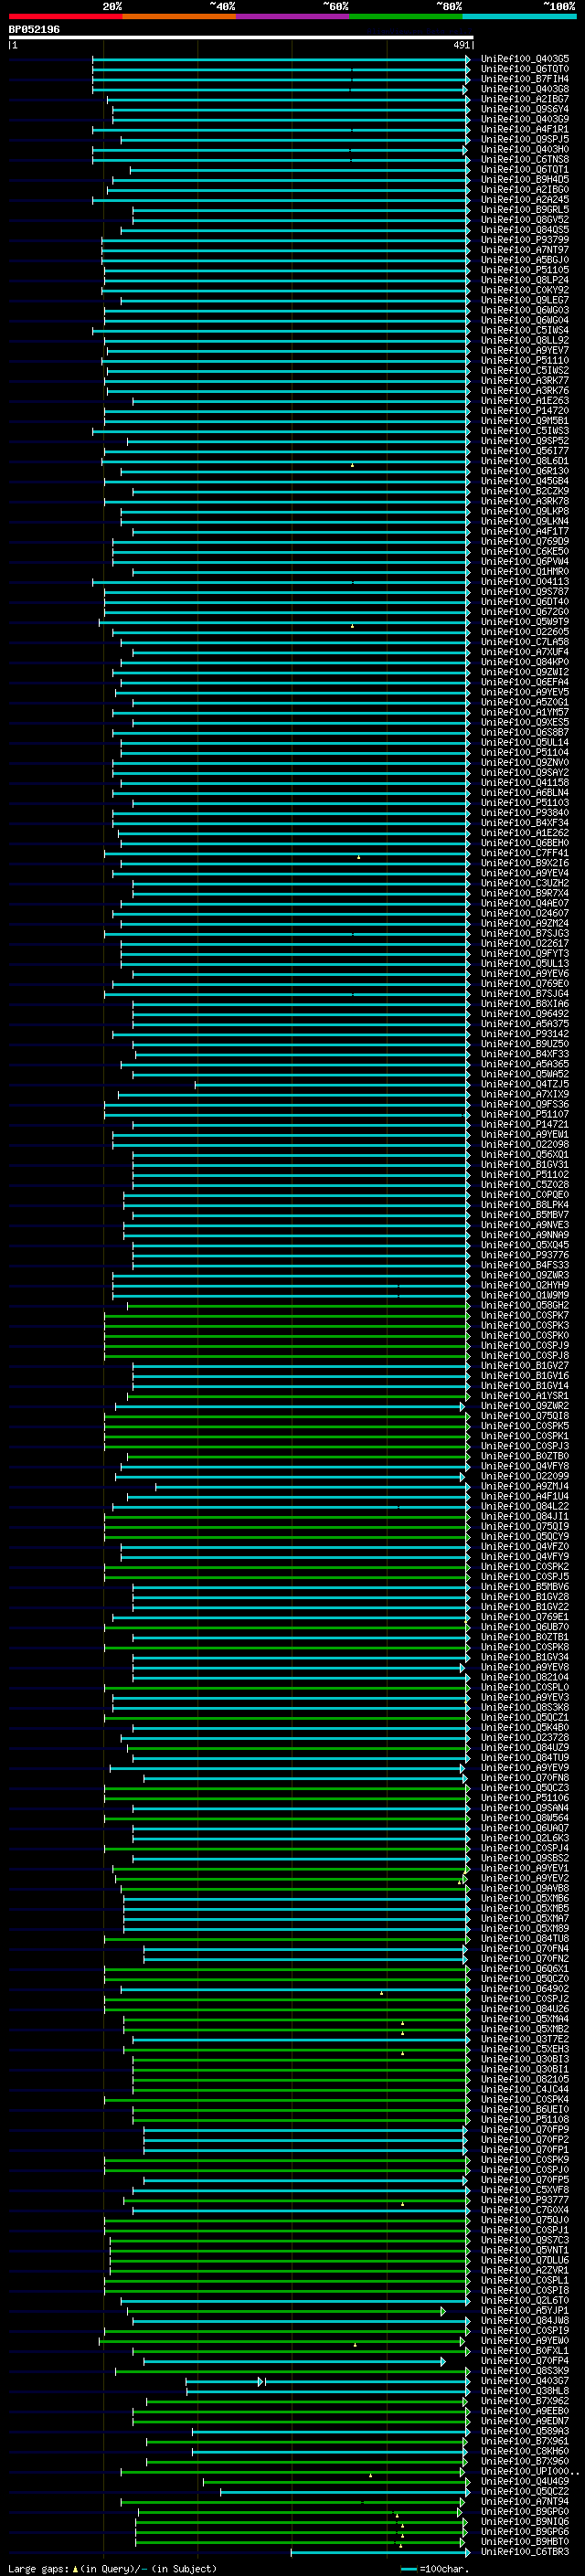Click the UniRef100_A5BGJ0 label
The image size is (585, 2576).
(525, 260)
